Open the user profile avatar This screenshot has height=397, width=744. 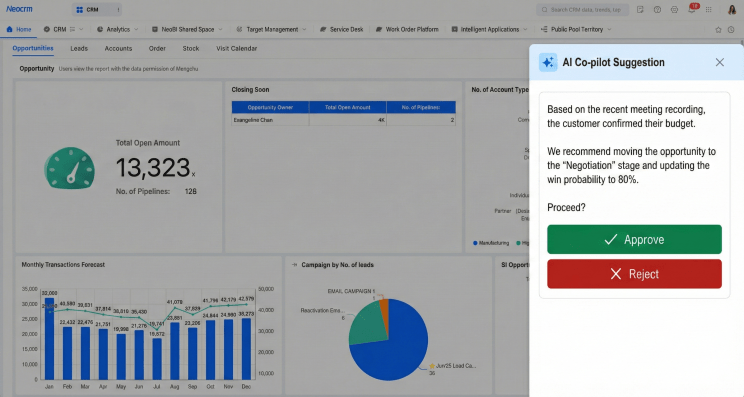pyautogui.click(x=732, y=9)
